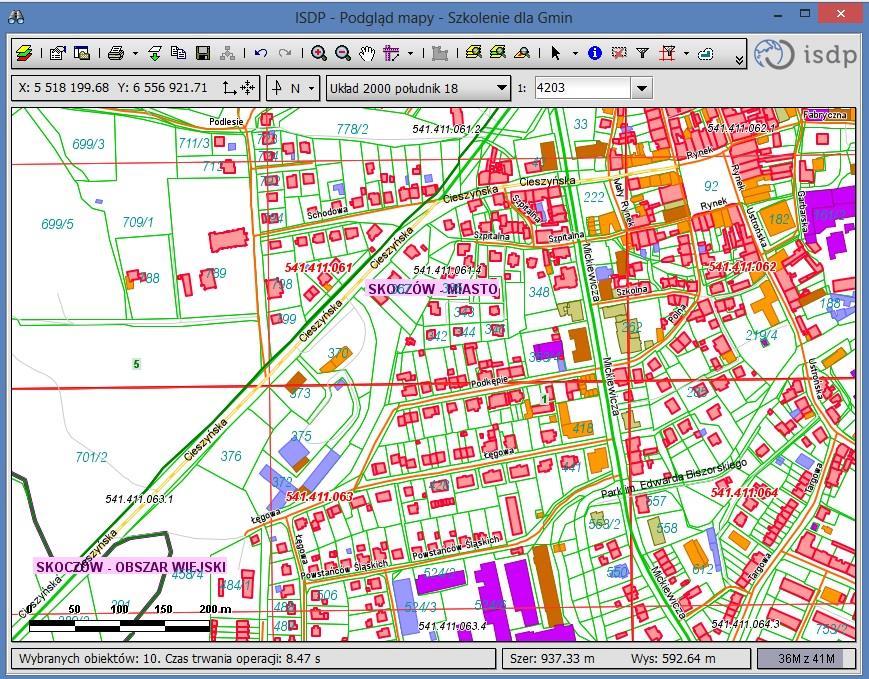
Task: Click the greyed polygon shape icon
Action: [x=439, y=53]
